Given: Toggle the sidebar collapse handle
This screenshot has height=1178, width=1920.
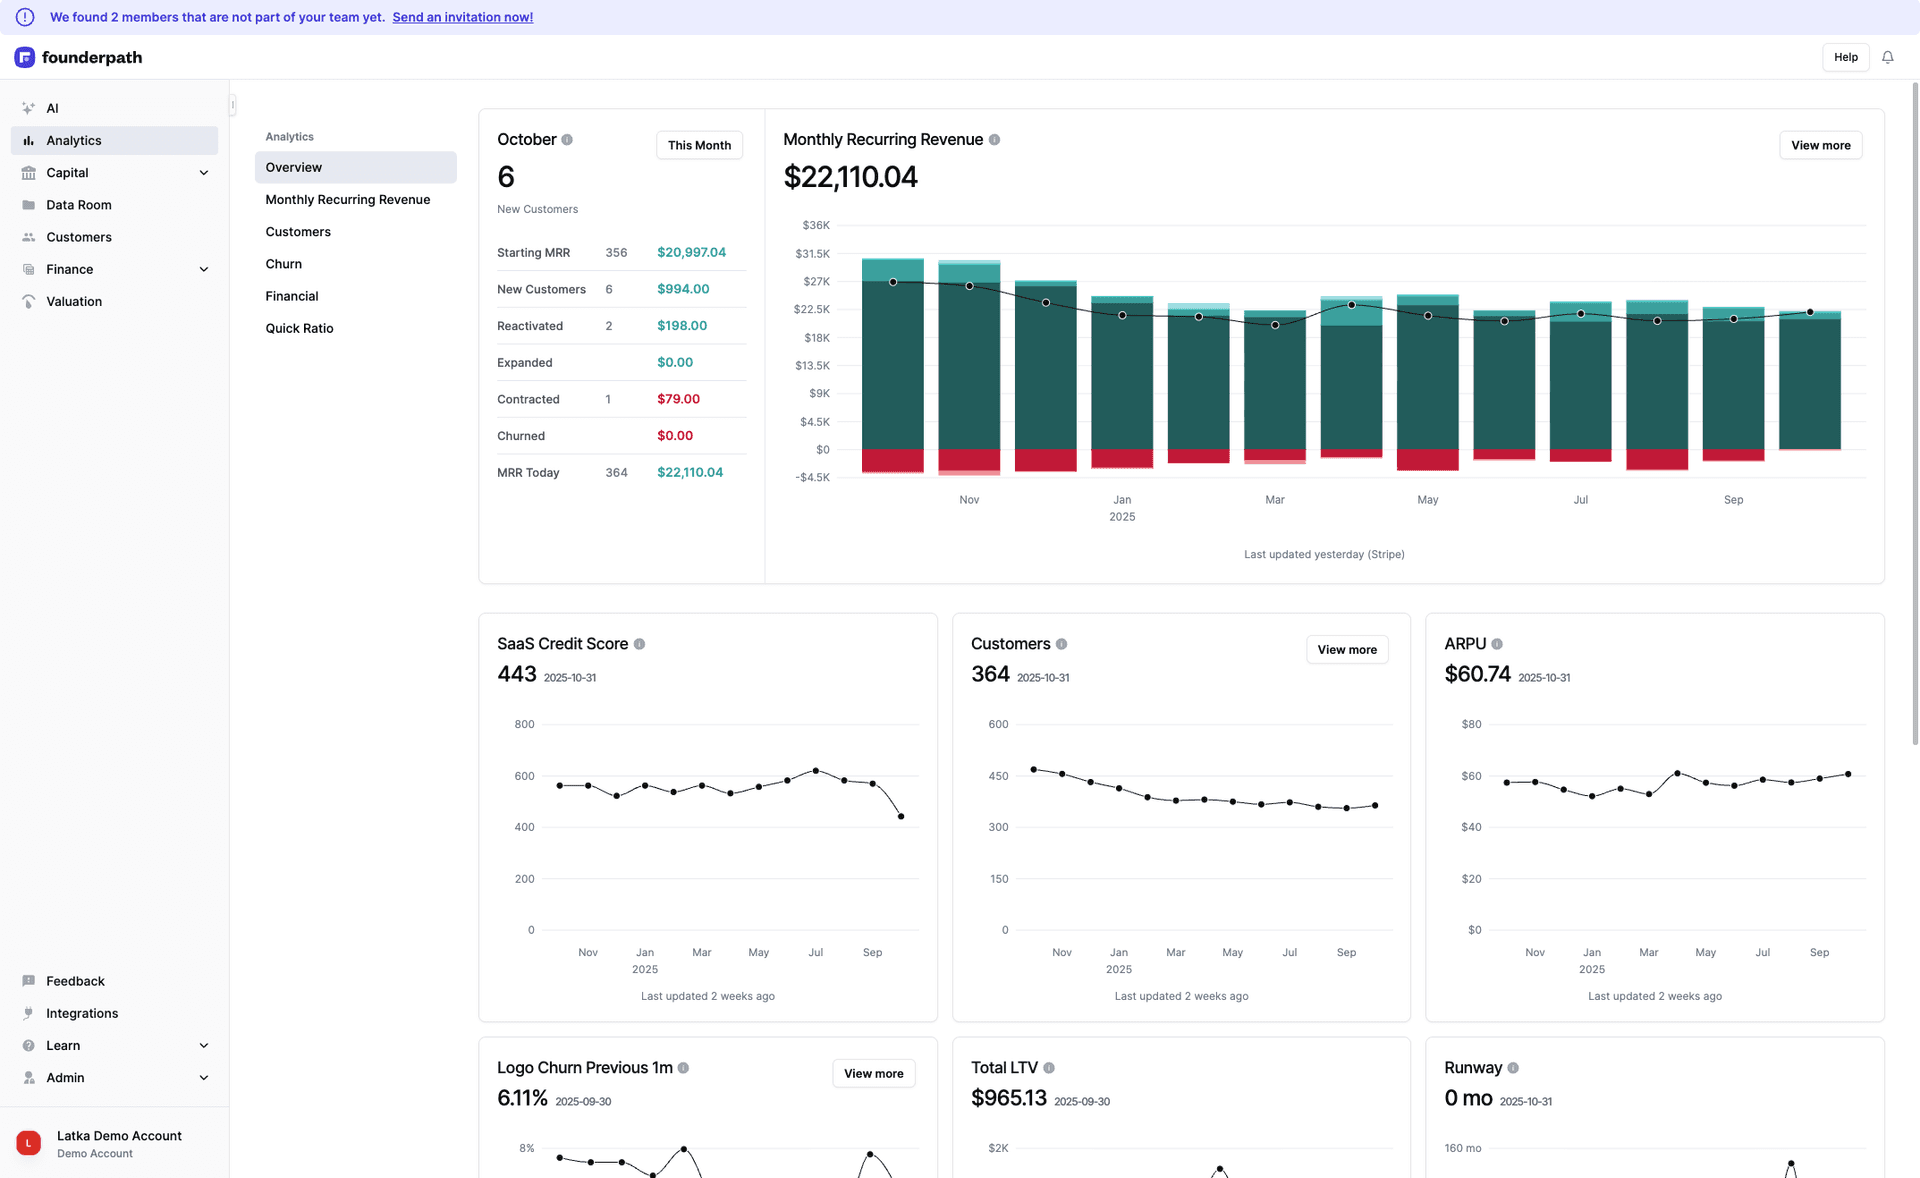Looking at the screenshot, I should (231, 104).
